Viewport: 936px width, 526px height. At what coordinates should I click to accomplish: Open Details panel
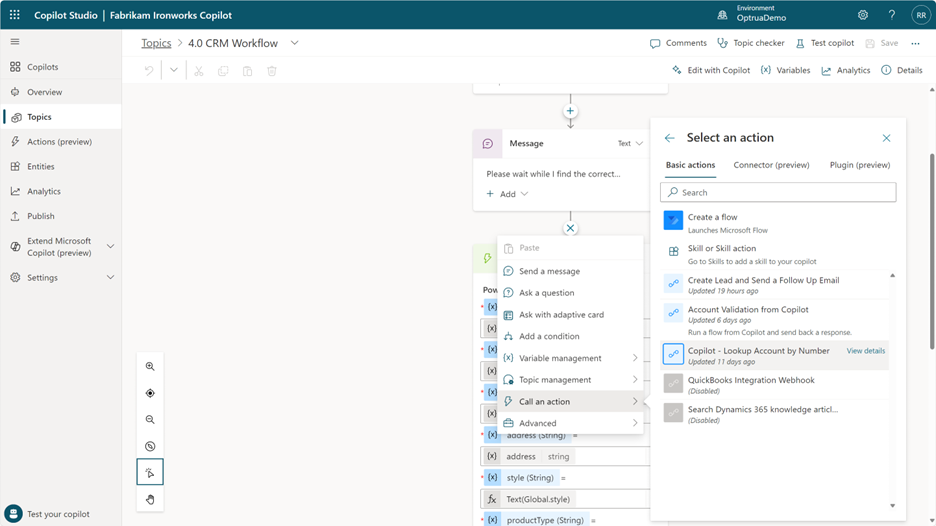[x=902, y=70]
